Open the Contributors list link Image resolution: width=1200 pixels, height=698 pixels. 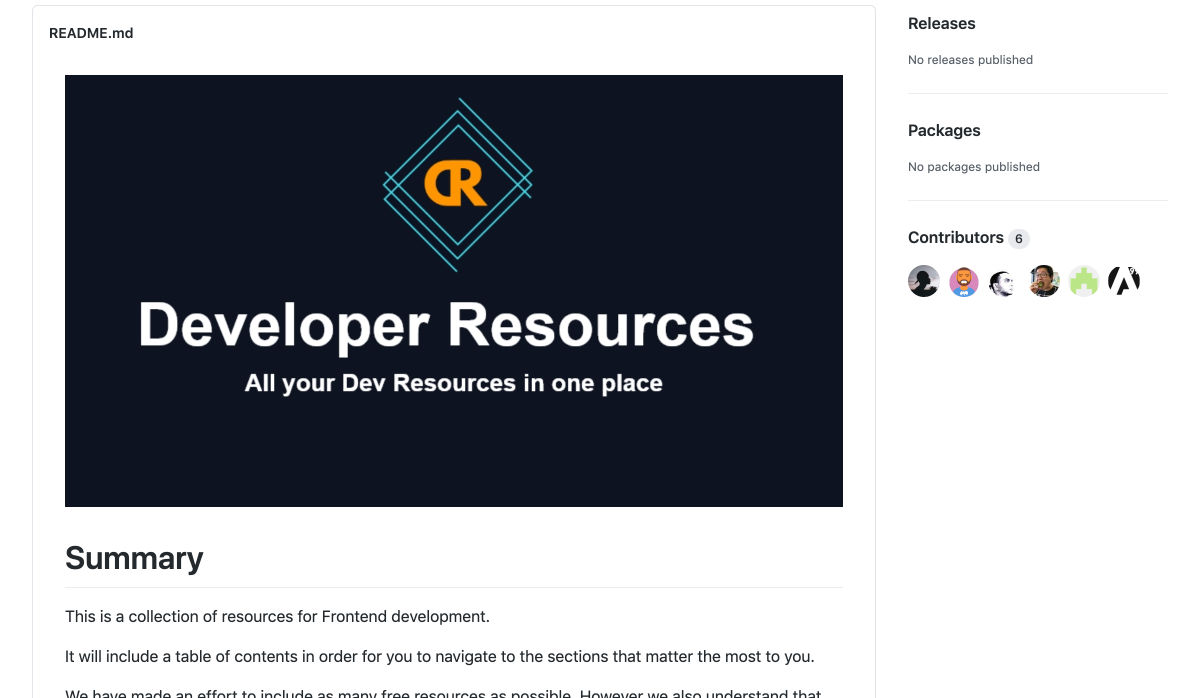coord(956,237)
